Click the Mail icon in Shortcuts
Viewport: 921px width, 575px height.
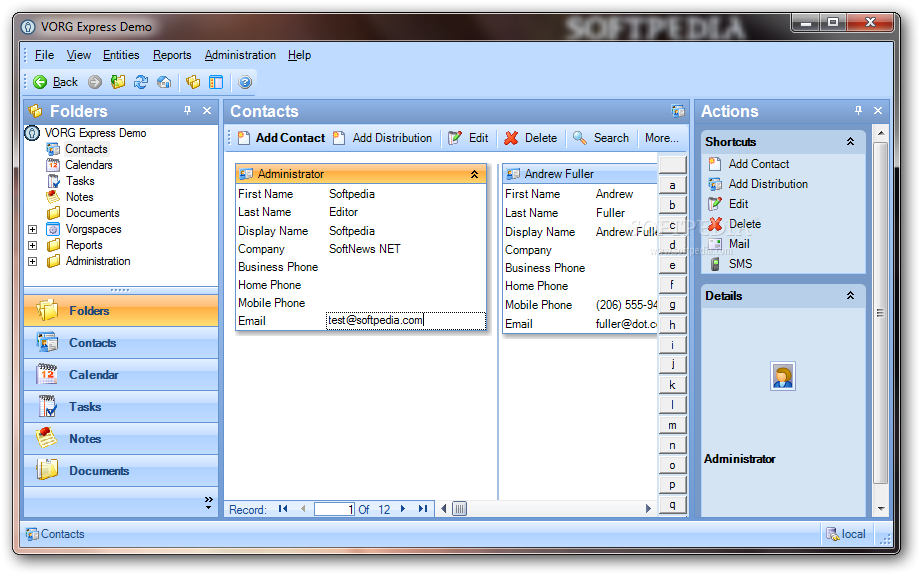click(x=715, y=244)
